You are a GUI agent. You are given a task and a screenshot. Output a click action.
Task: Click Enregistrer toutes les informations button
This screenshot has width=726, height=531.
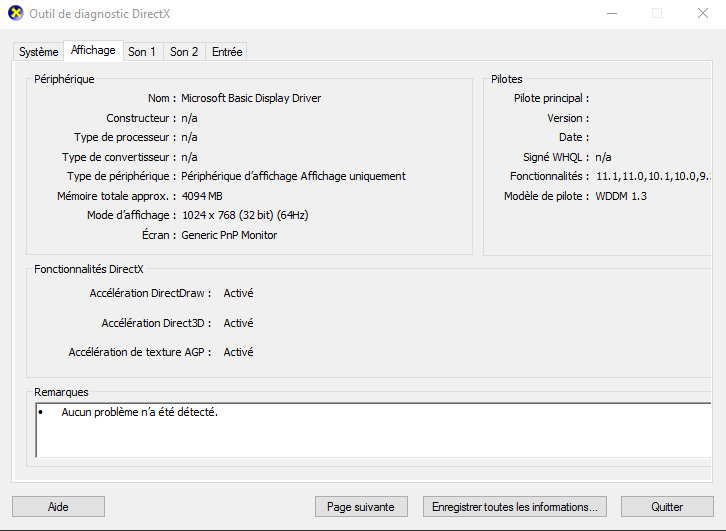(515, 506)
